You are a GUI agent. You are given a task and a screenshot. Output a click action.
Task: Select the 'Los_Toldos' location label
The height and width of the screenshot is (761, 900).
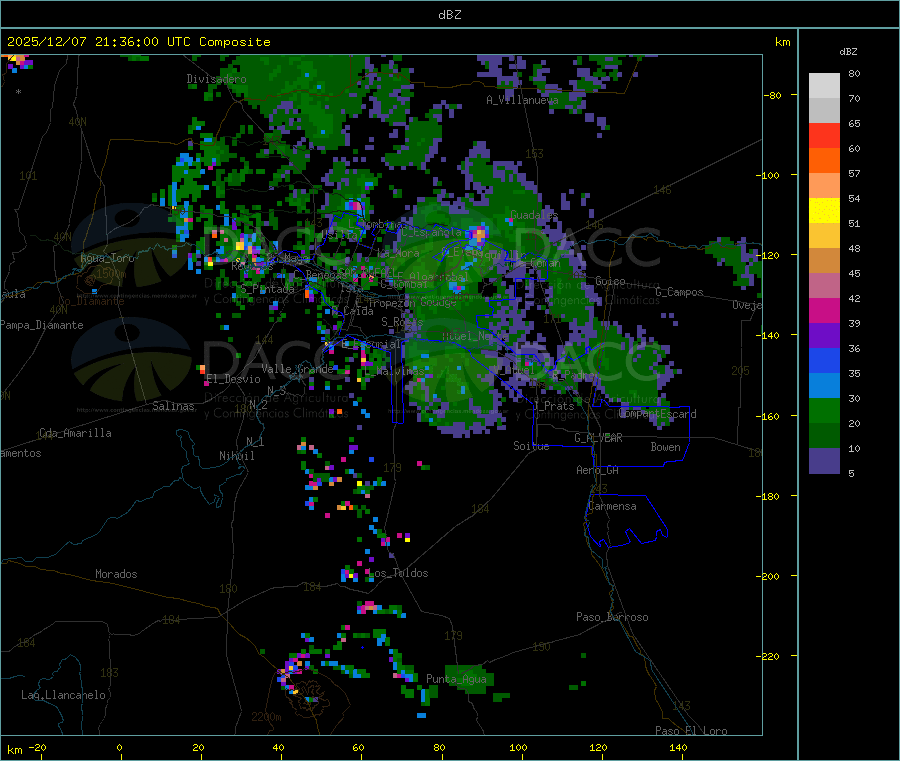tap(398, 573)
